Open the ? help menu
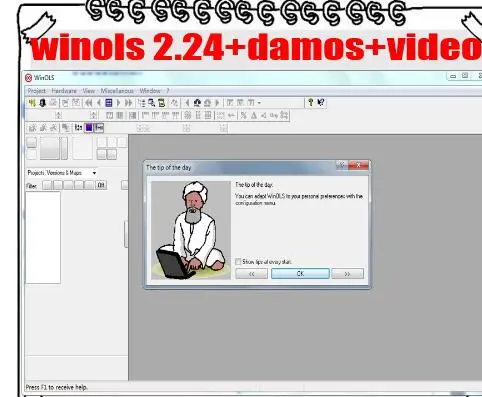Image resolution: width=482 pixels, height=397 pixels. tap(168, 91)
